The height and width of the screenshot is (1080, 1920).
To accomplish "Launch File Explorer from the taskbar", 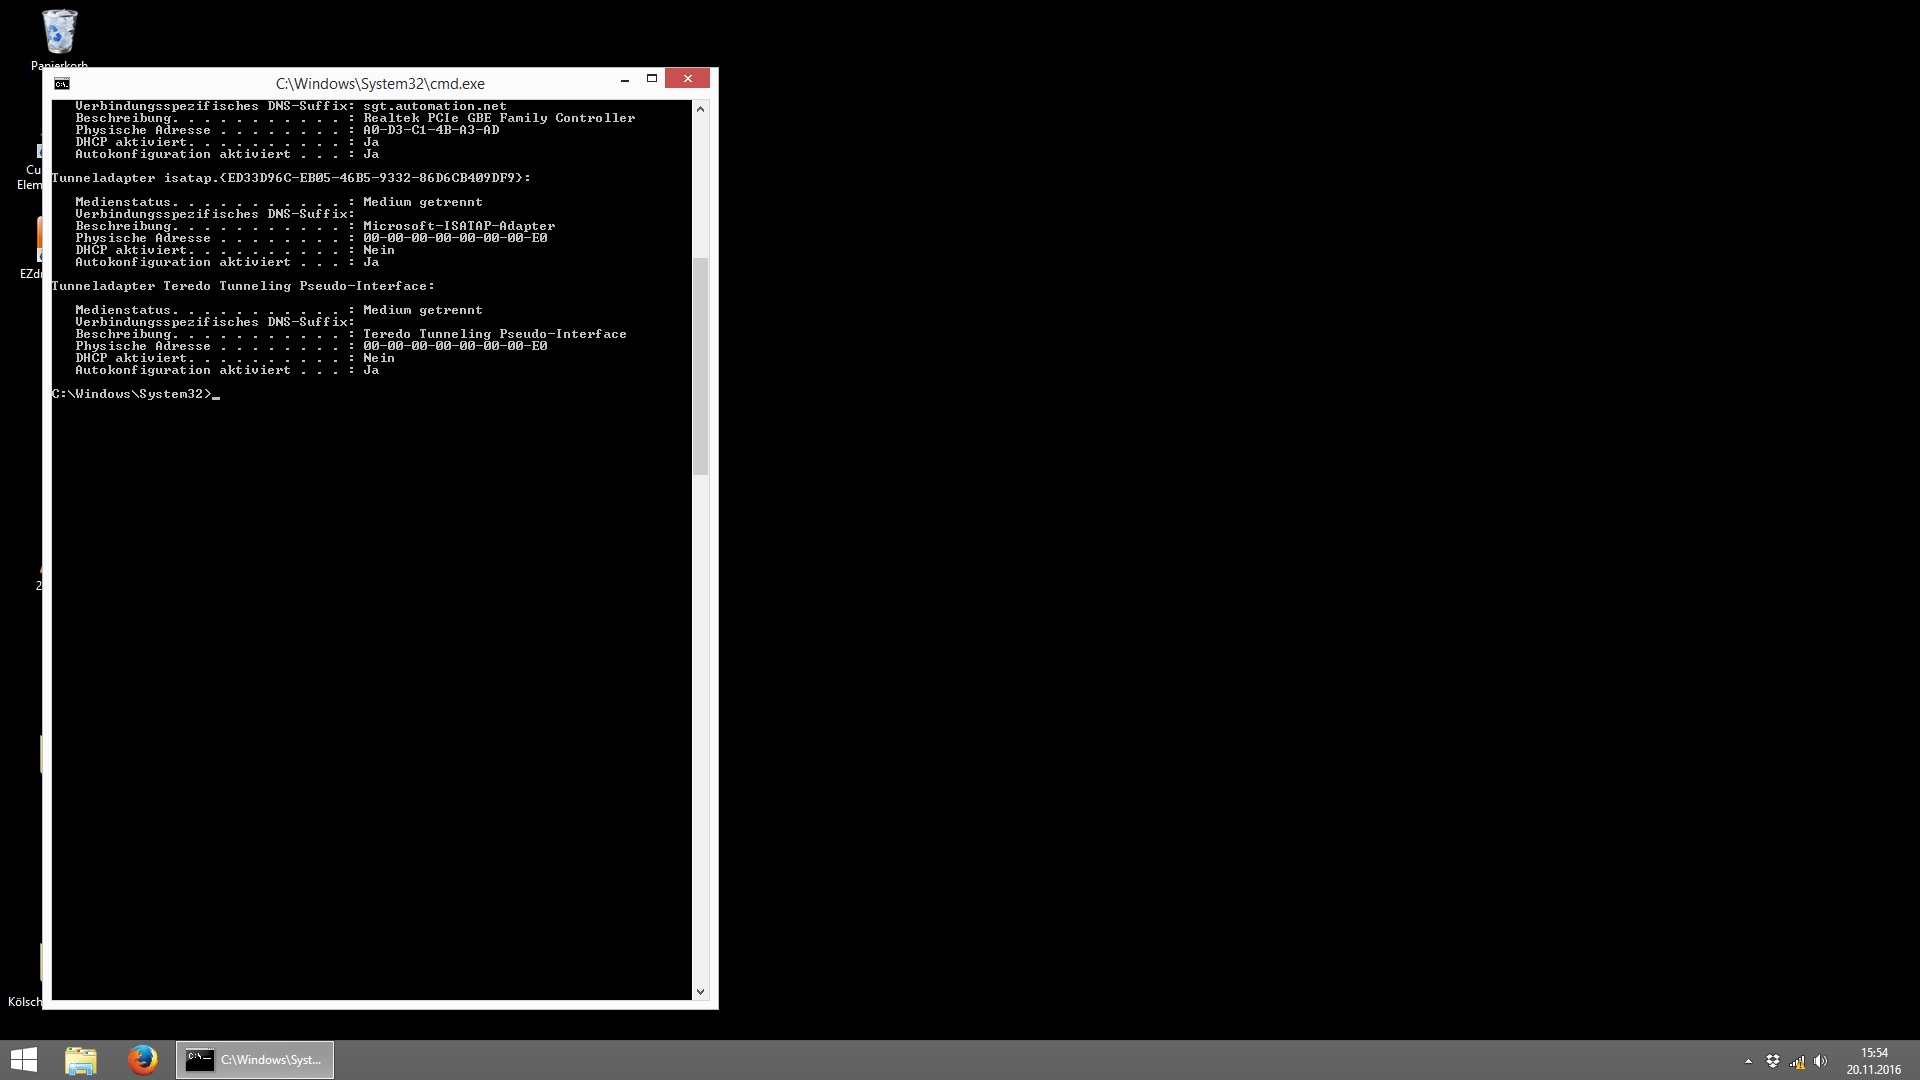I will click(x=81, y=1060).
